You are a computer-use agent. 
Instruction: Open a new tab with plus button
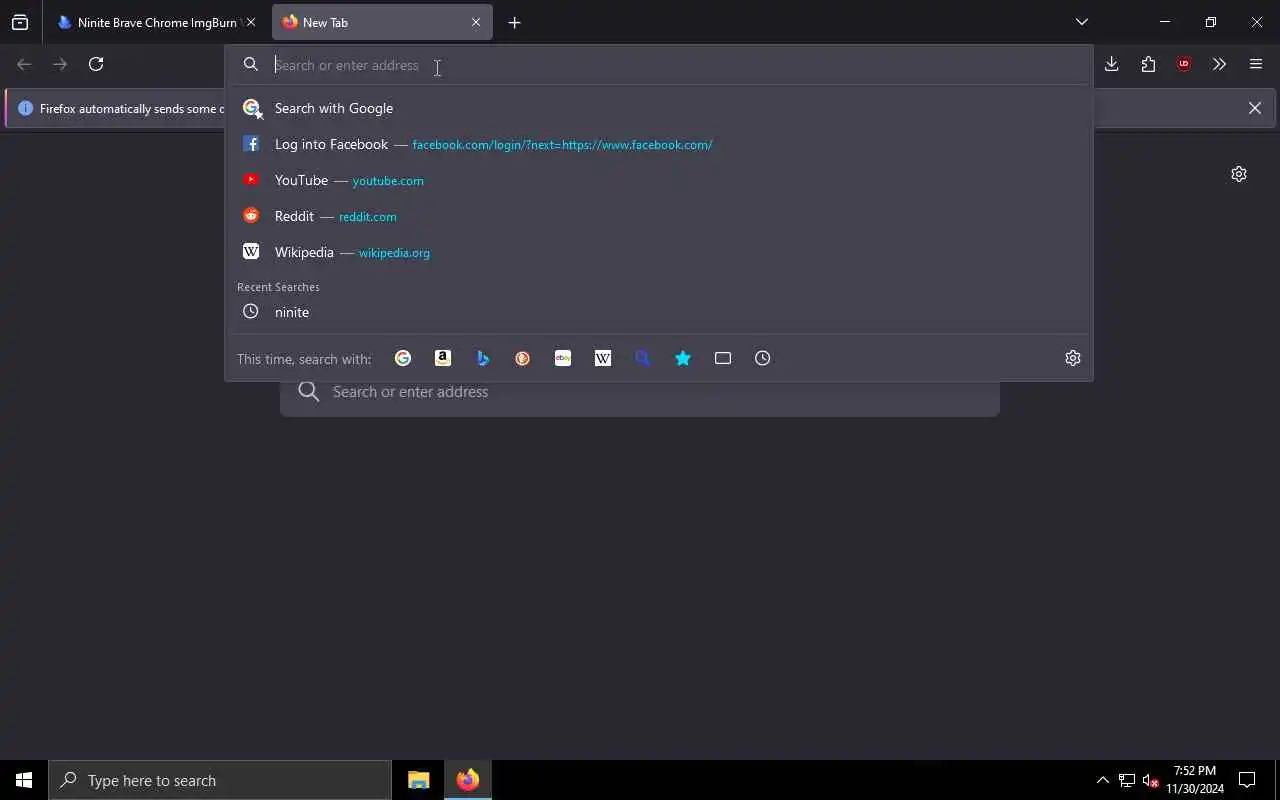514,22
